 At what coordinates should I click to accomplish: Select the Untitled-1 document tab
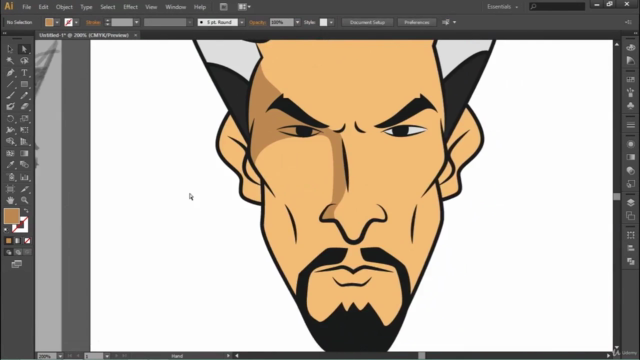point(84,36)
